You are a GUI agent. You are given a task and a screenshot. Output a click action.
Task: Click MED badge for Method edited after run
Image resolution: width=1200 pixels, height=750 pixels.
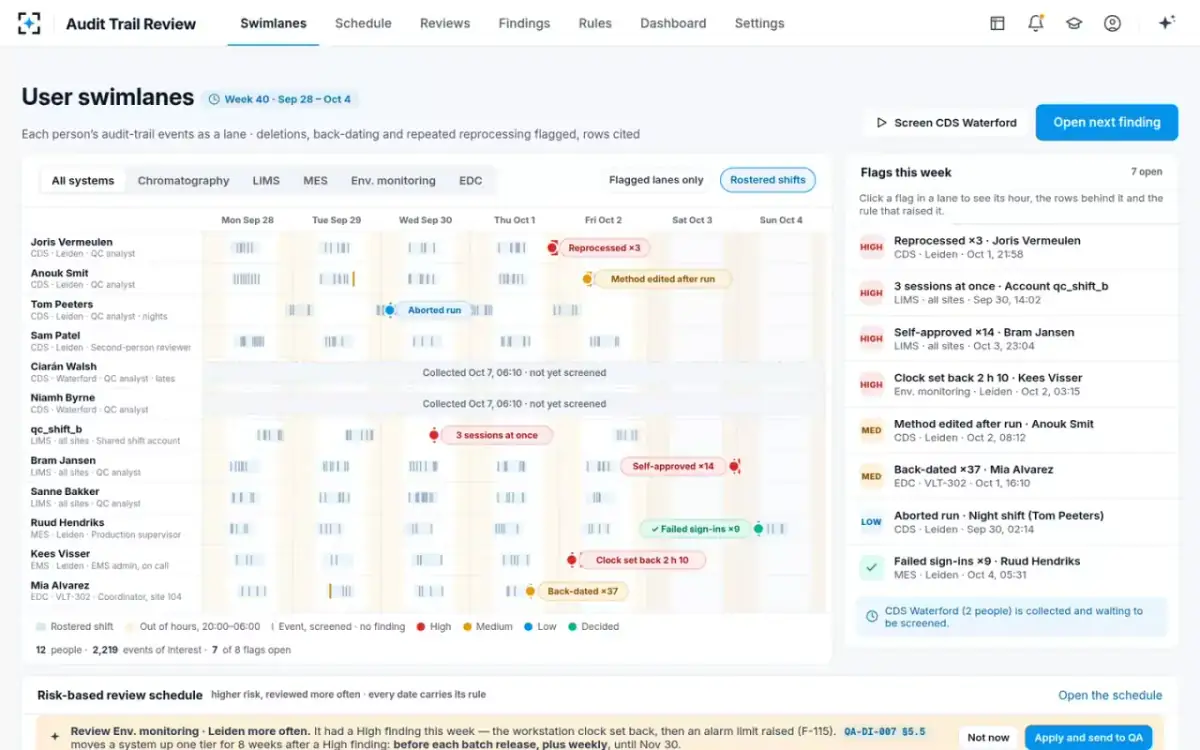pyautogui.click(x=871, y=431)
